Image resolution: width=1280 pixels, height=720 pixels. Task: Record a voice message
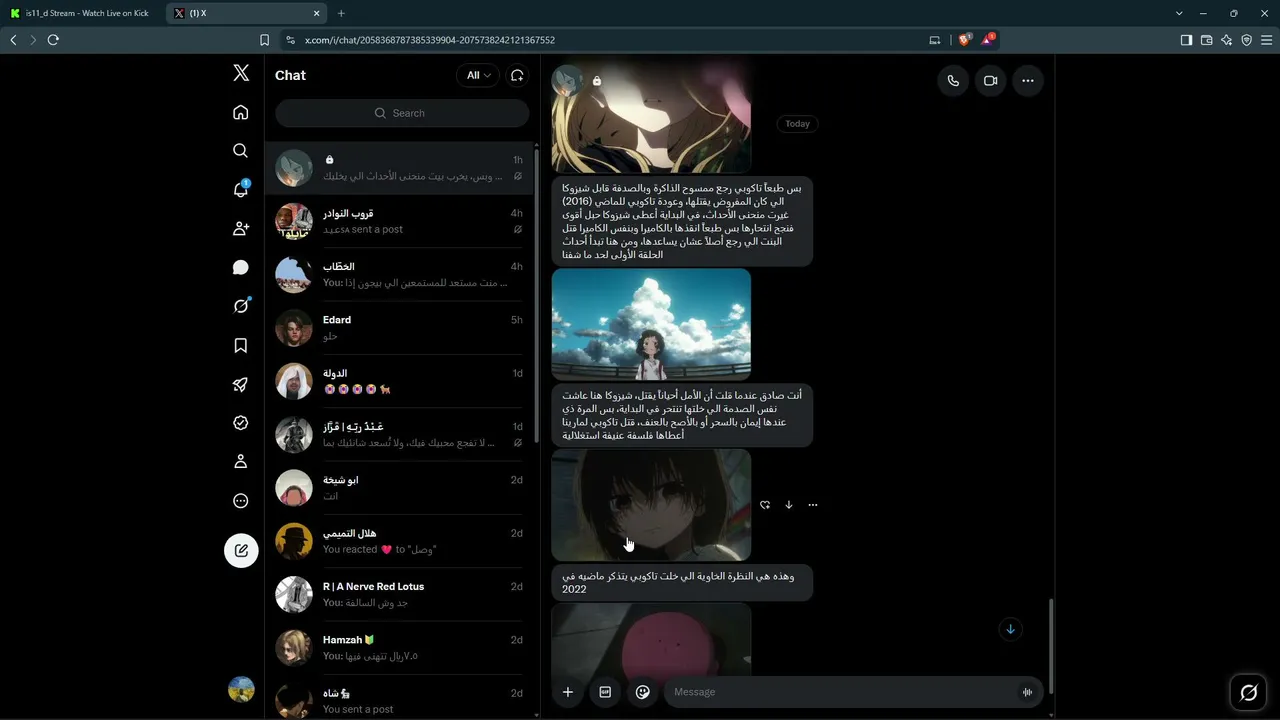click(1027, 692)
